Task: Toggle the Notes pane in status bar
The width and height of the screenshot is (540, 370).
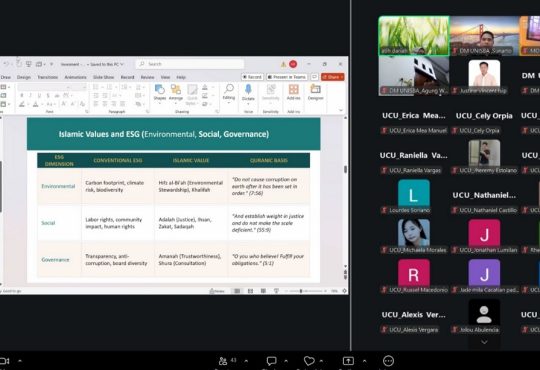Action: coord(217,291)
